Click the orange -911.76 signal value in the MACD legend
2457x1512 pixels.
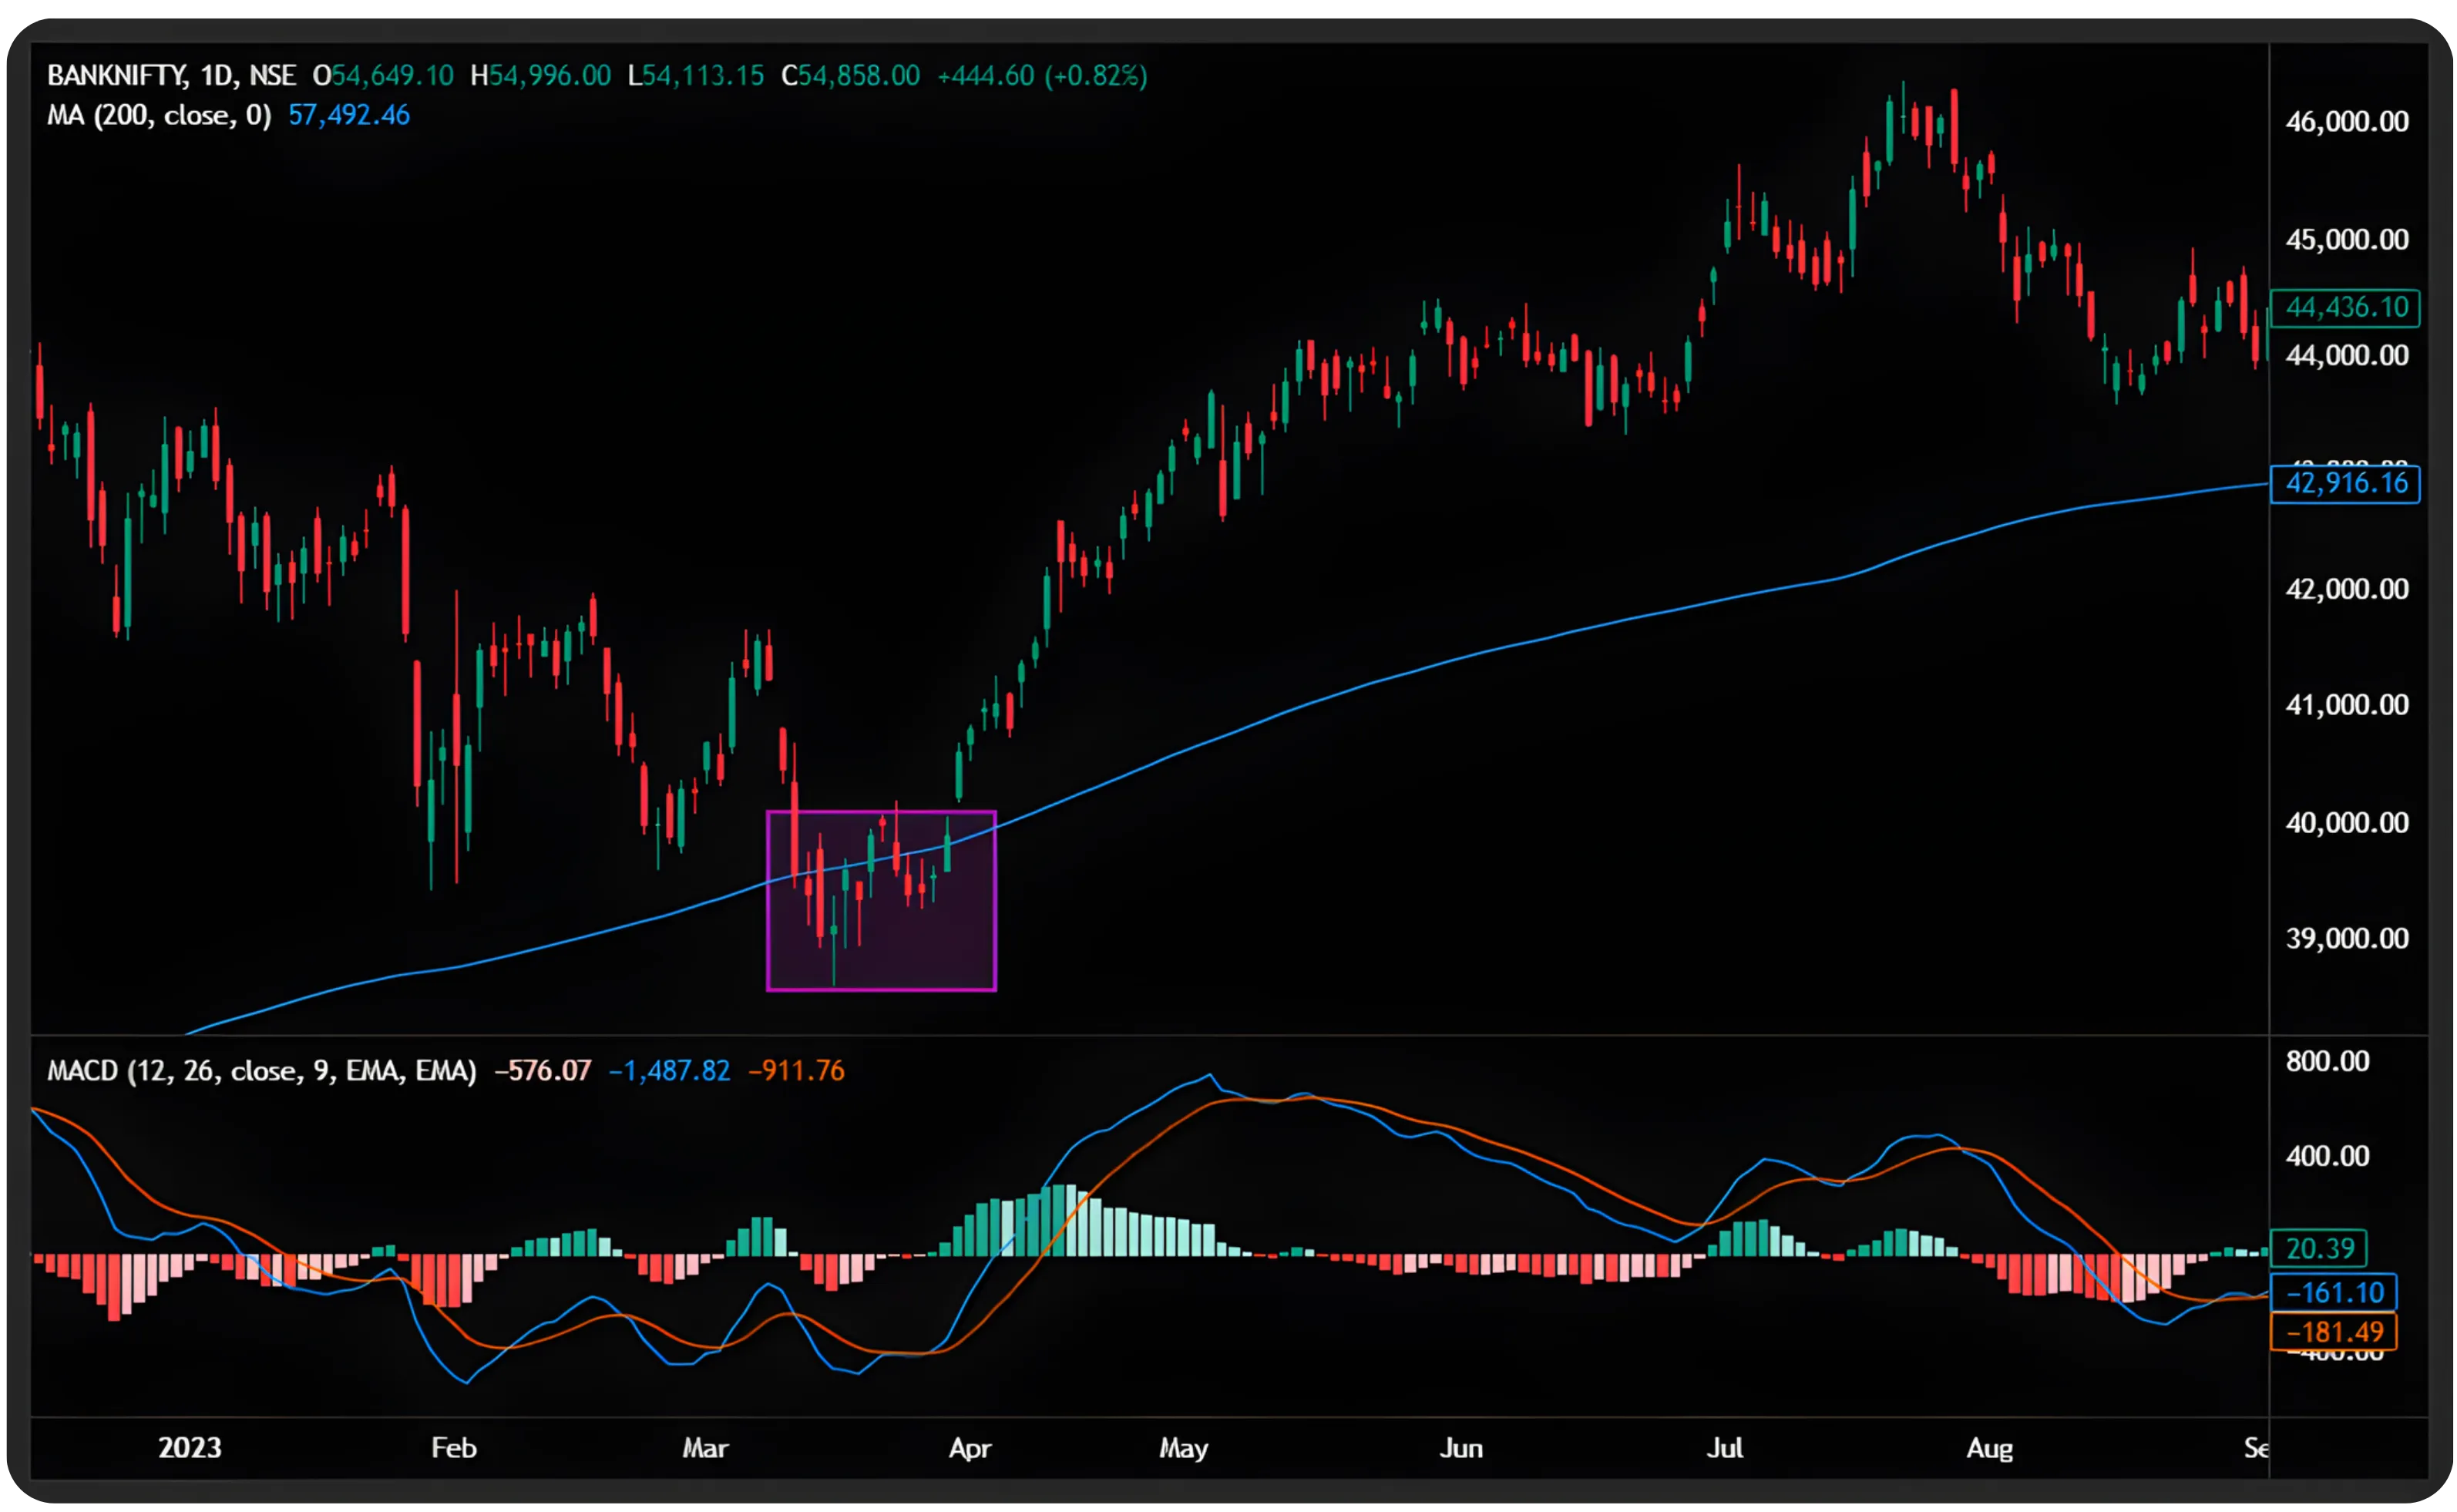(x=796, y=1071)
